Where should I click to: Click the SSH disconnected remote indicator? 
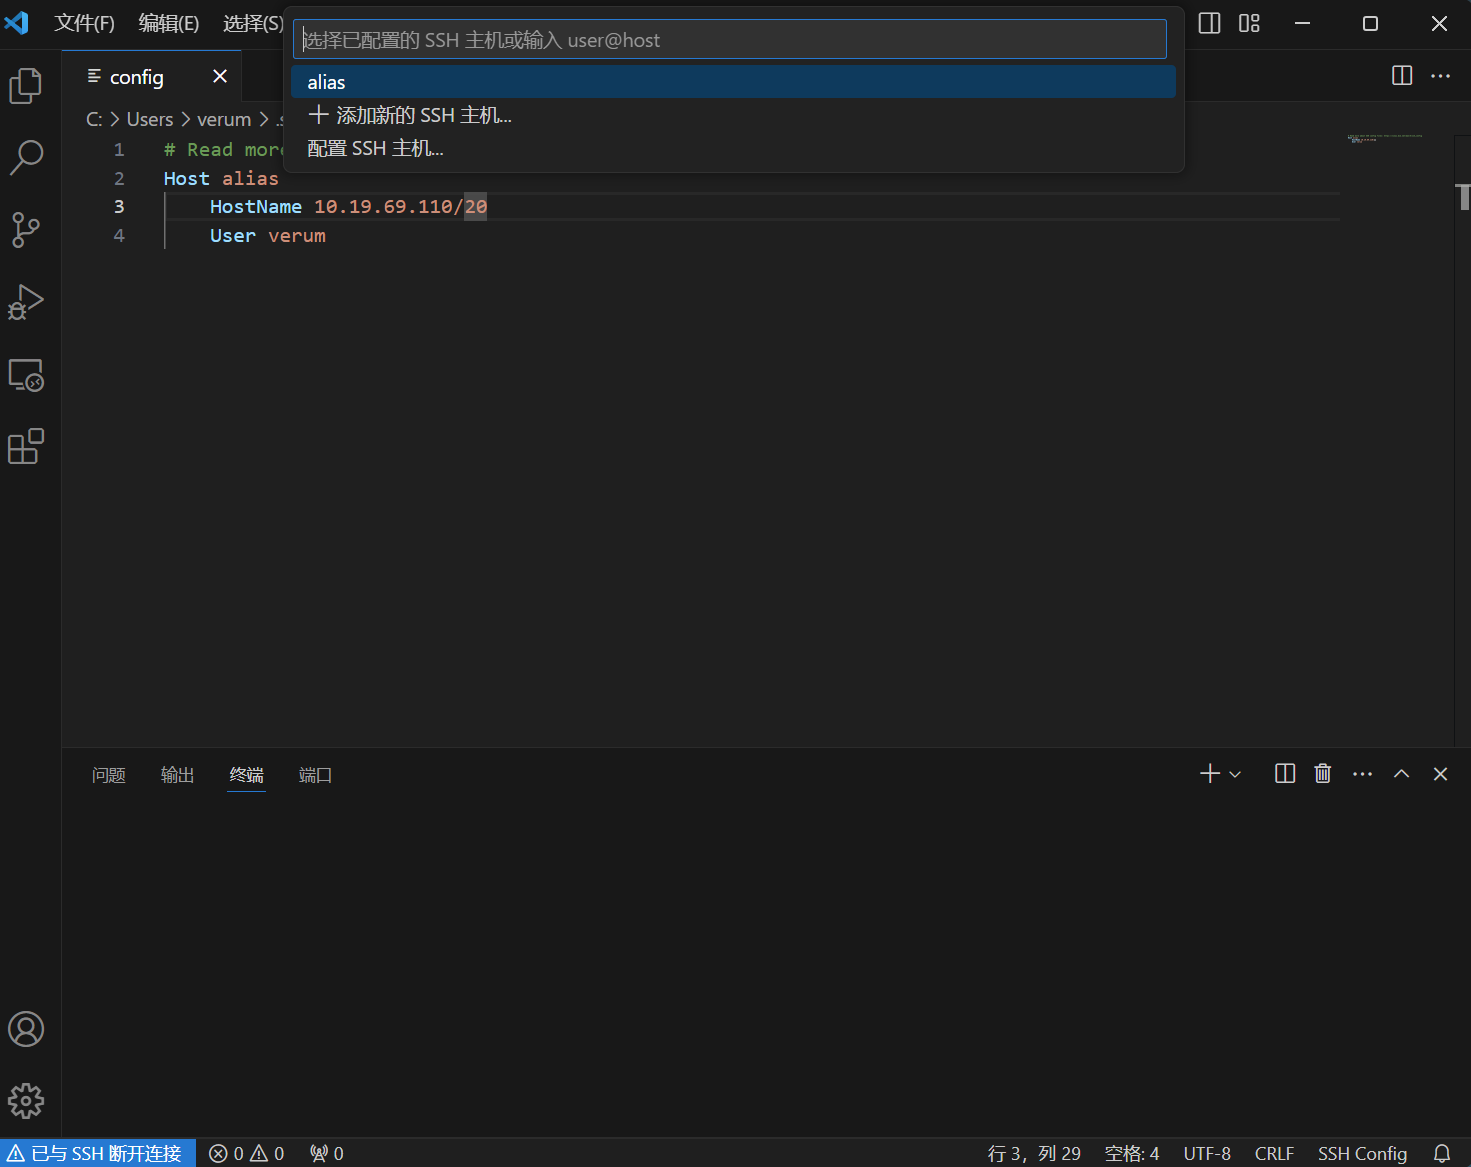[x=97, y=1153]
